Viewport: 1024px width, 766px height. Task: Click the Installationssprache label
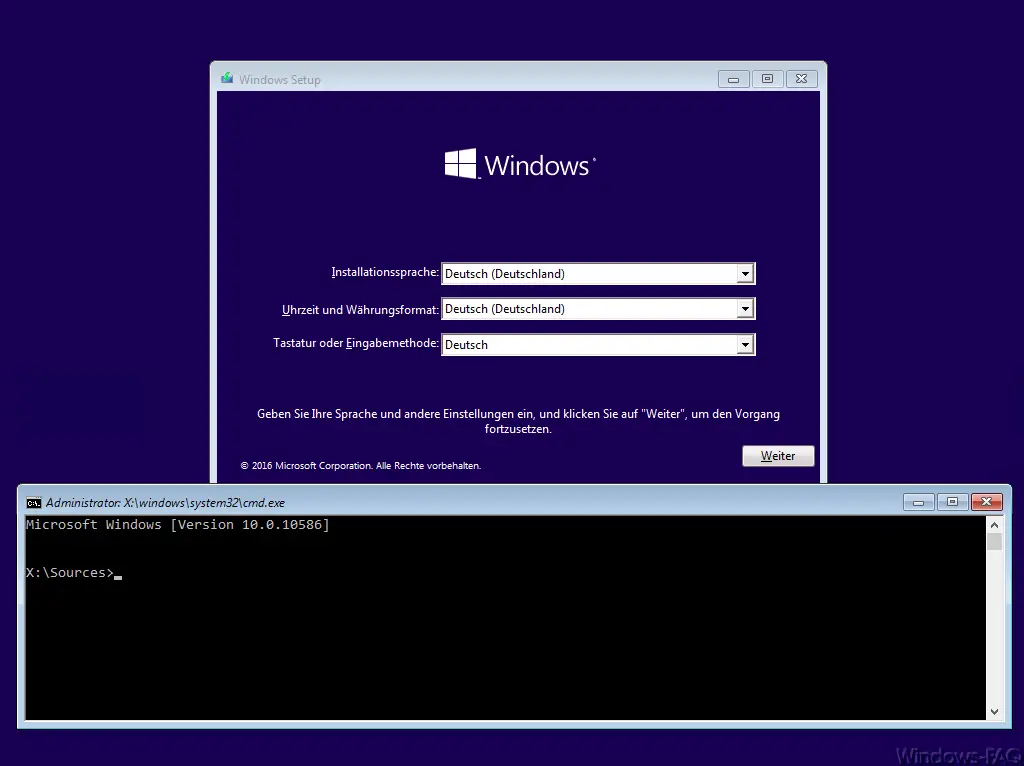point(385,272)
